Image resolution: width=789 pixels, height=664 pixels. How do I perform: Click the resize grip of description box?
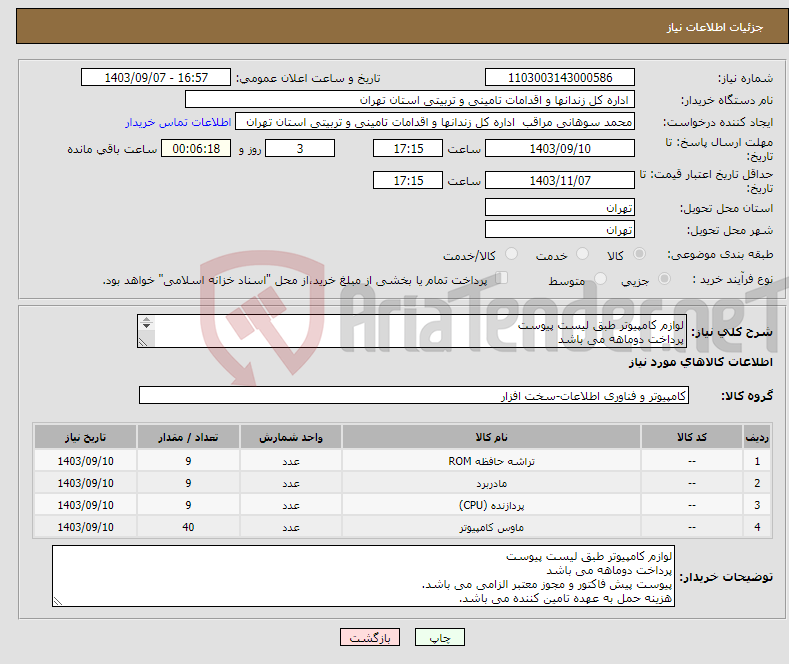point(143,342)
